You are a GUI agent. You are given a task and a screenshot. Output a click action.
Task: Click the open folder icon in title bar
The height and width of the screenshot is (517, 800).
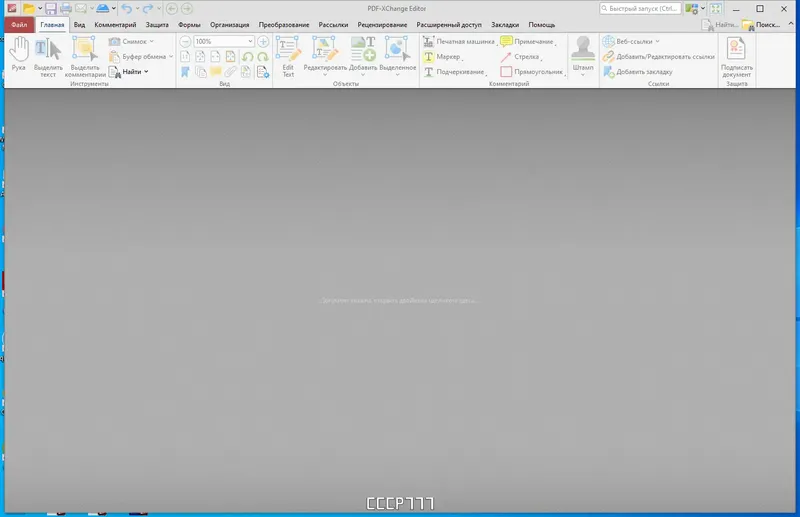coord(29,9)
